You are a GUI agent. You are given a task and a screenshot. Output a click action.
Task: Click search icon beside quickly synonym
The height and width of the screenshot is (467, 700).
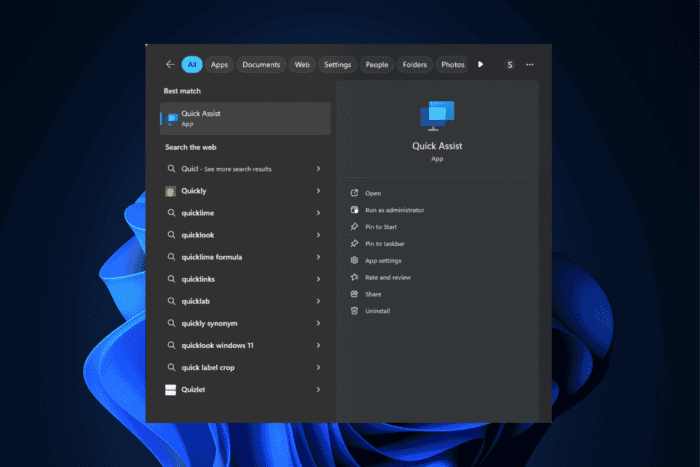[171, 323]
